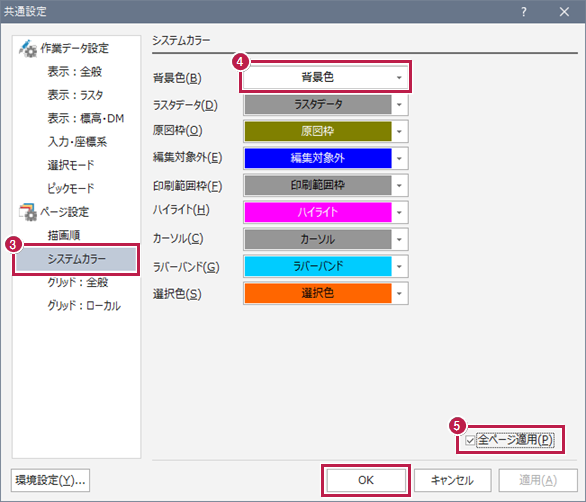Screen dimensions: 586x502
Task: Click the 作業データ設定 gear icon
Action: click(28, 49)
